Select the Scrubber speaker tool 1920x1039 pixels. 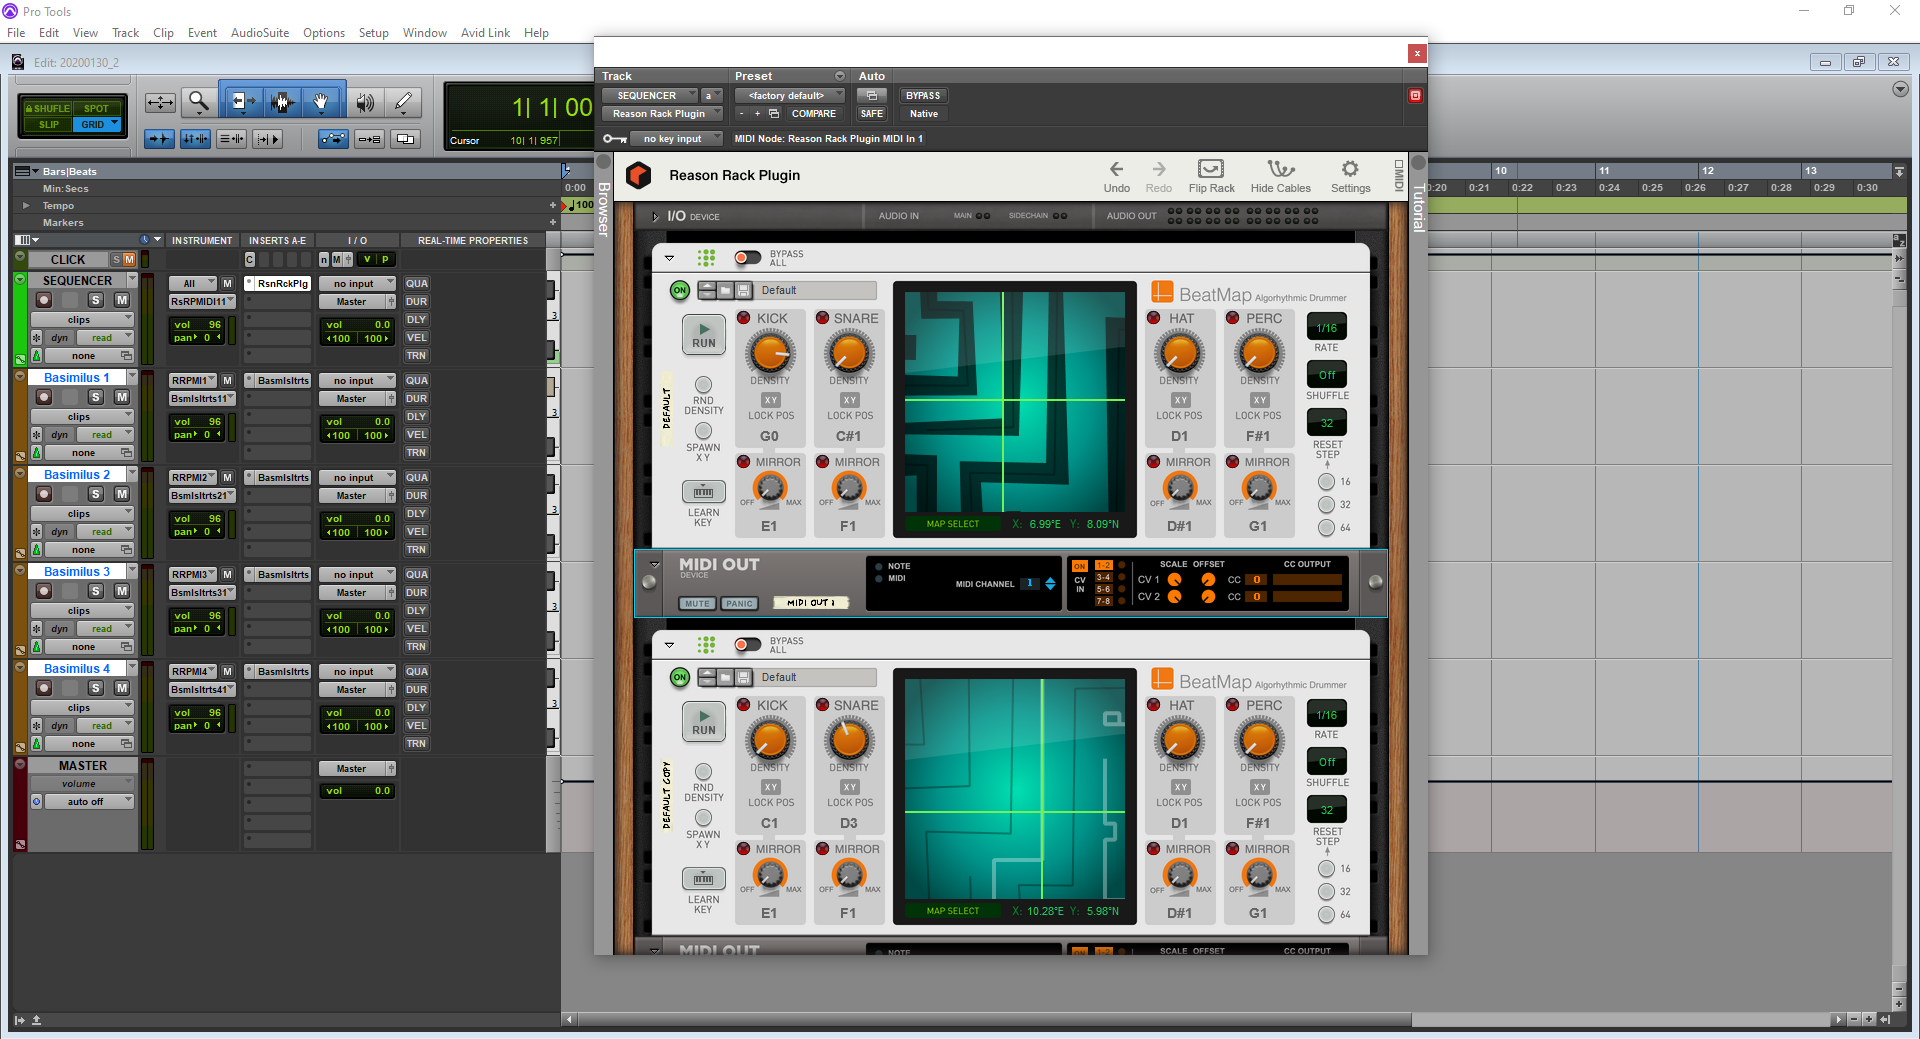pyautogui.click(x=365, y=102)
